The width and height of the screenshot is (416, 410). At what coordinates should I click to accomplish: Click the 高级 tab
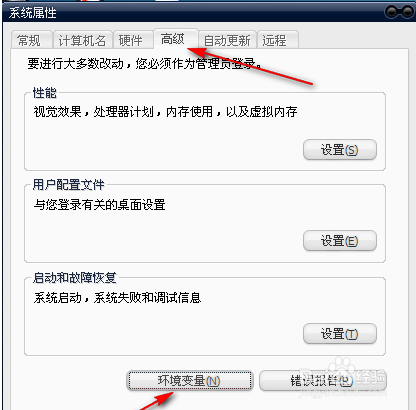(x=175, y=39)
